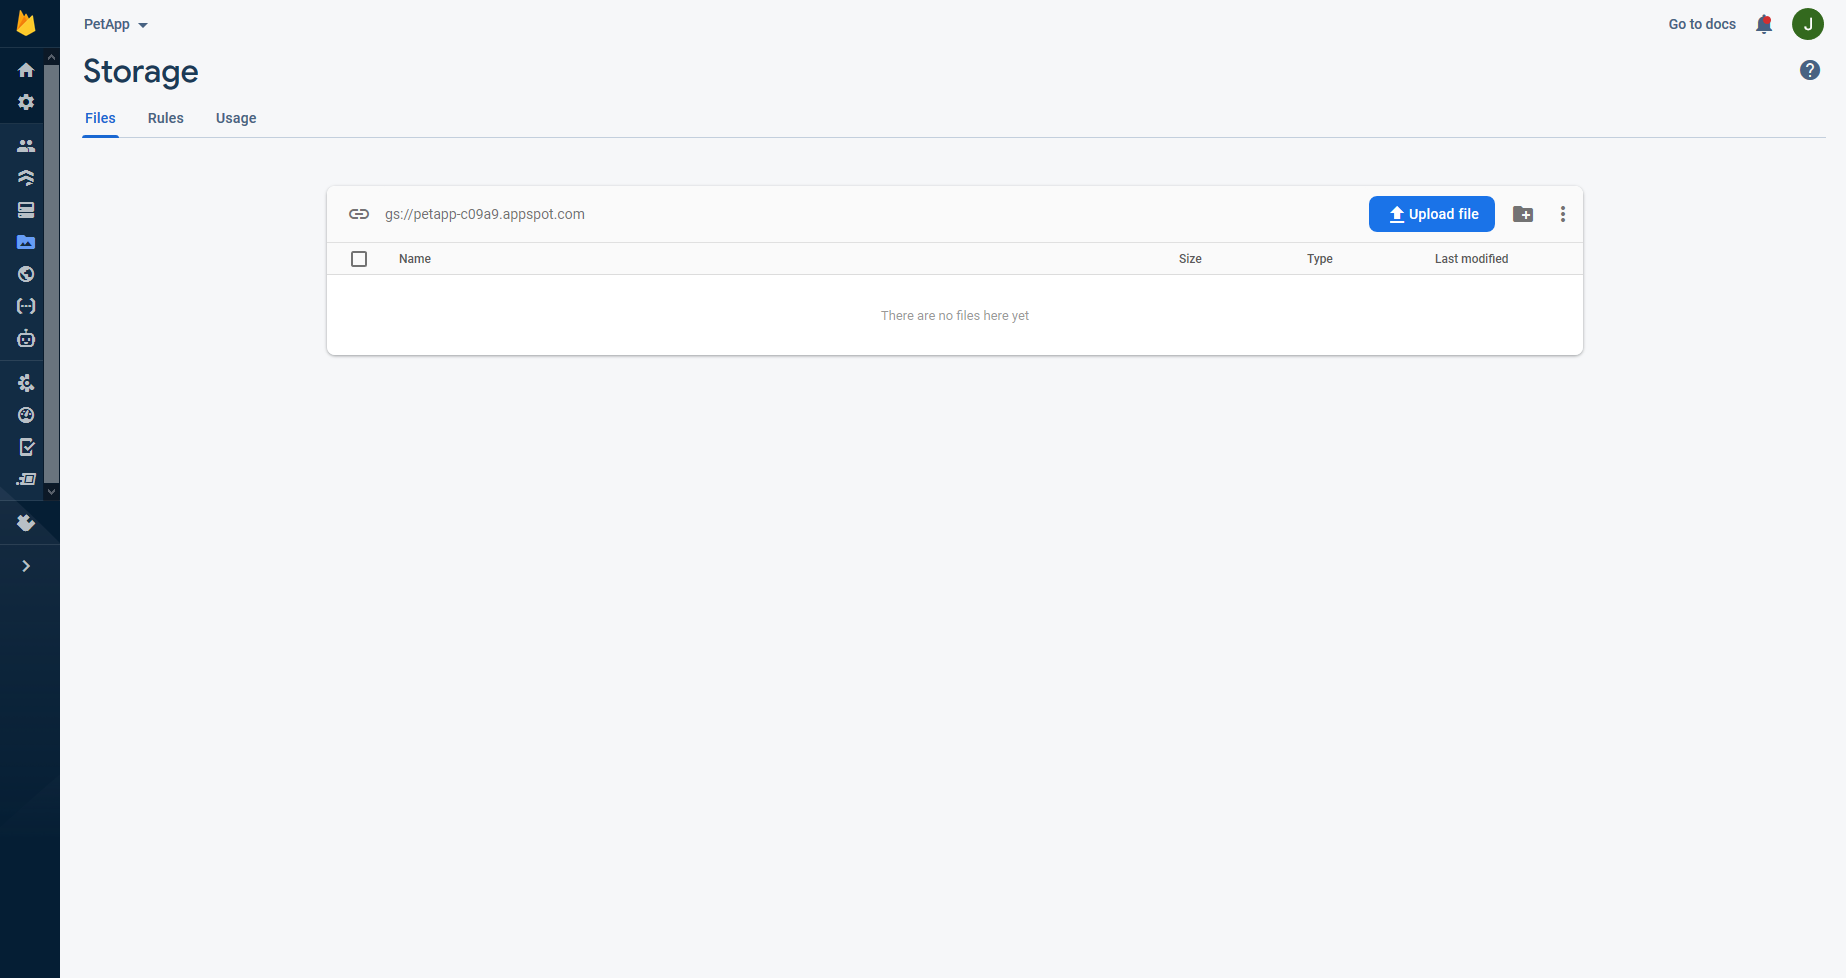Open Hosting globe icon in sidebar

pyautogui.click(x=26, y=274)
